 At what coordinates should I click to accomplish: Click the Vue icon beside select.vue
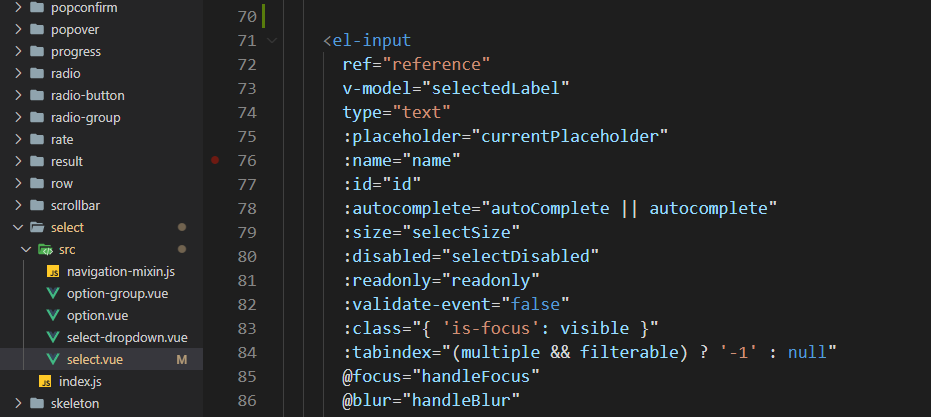click(x=53, y=359)
